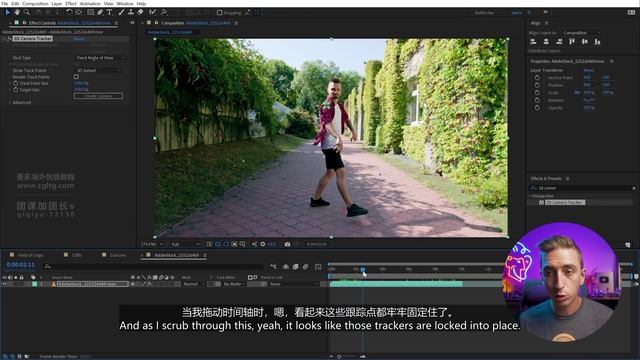Toggle Target Size stopwatch

coord(16,89)
